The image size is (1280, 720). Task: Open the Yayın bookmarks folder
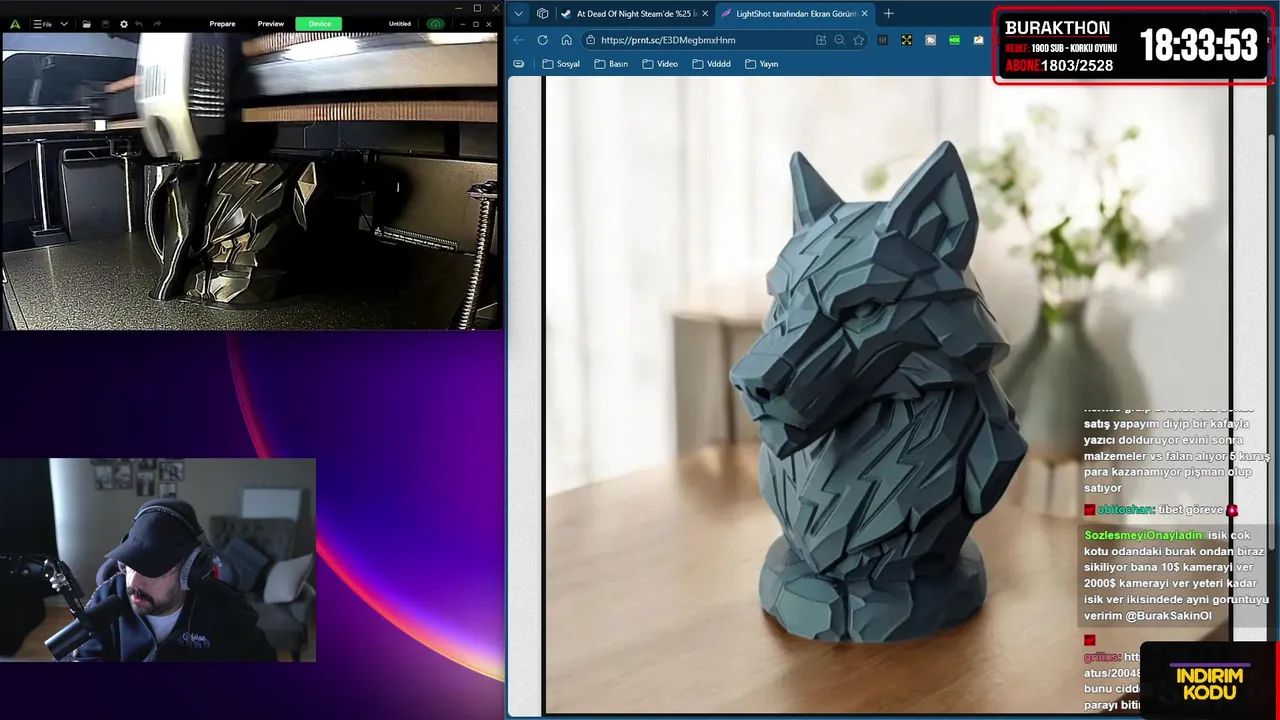coord(762,64)
